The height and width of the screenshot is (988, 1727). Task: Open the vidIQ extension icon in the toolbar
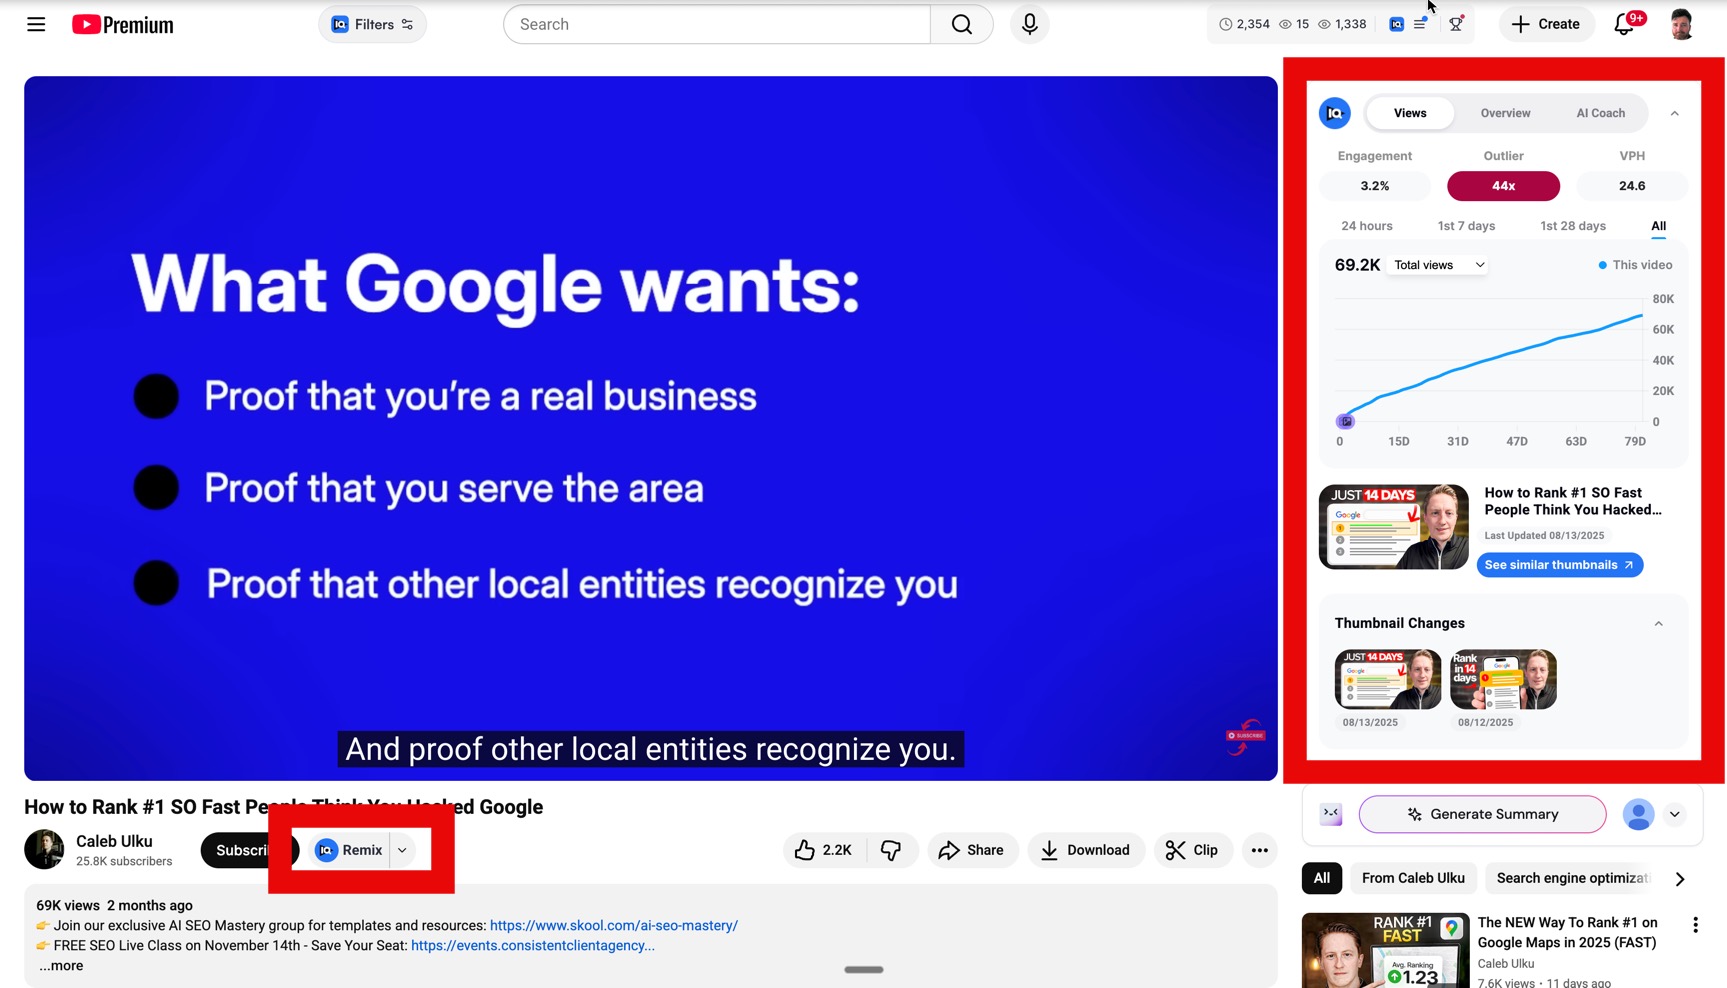pos(1397,24)
